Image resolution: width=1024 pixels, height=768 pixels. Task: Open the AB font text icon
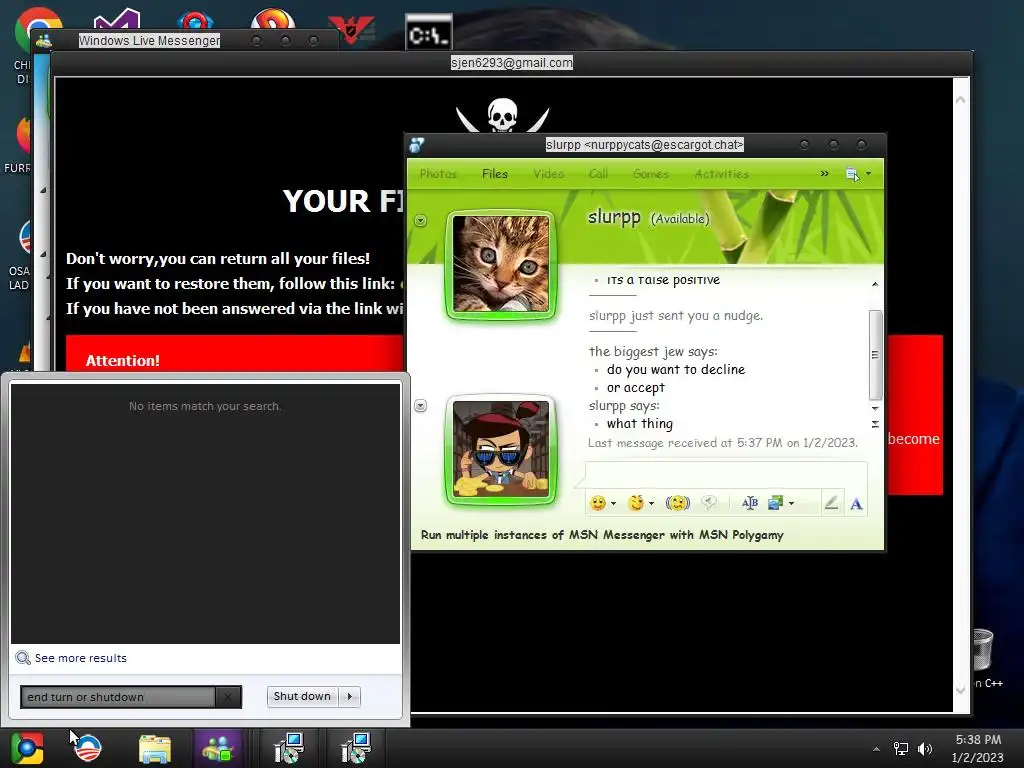point(750,503)
